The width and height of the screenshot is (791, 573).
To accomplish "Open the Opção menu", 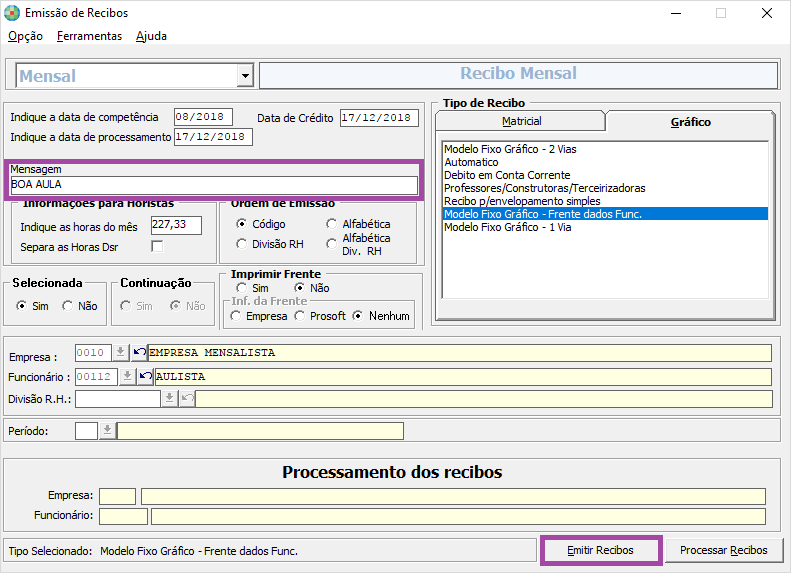I will pos(25,36).
